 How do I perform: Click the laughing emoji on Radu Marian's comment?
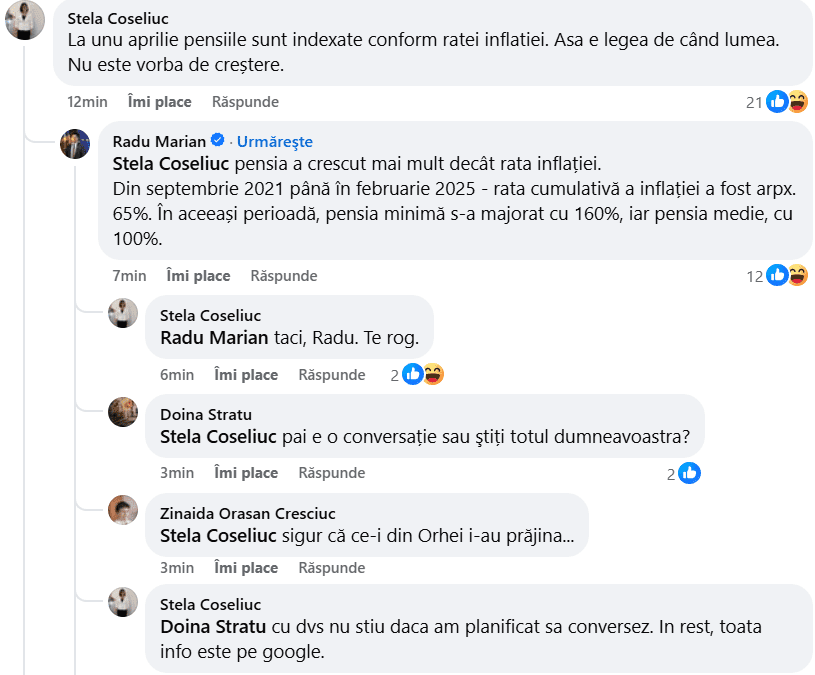(x=797, y=276)
